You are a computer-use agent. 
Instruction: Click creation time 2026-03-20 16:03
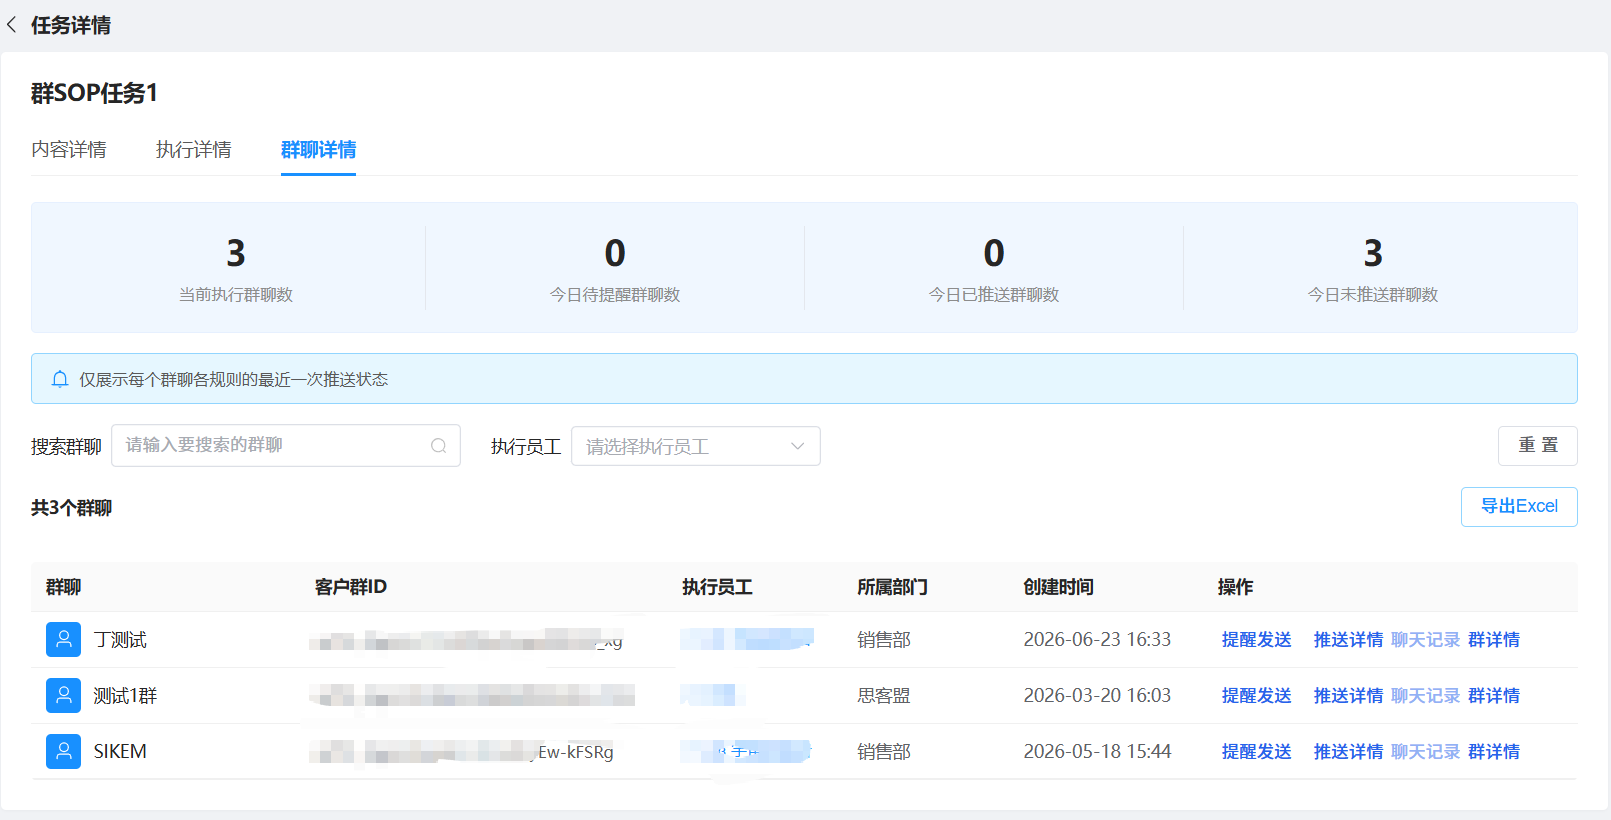[x=1097, y=696]
